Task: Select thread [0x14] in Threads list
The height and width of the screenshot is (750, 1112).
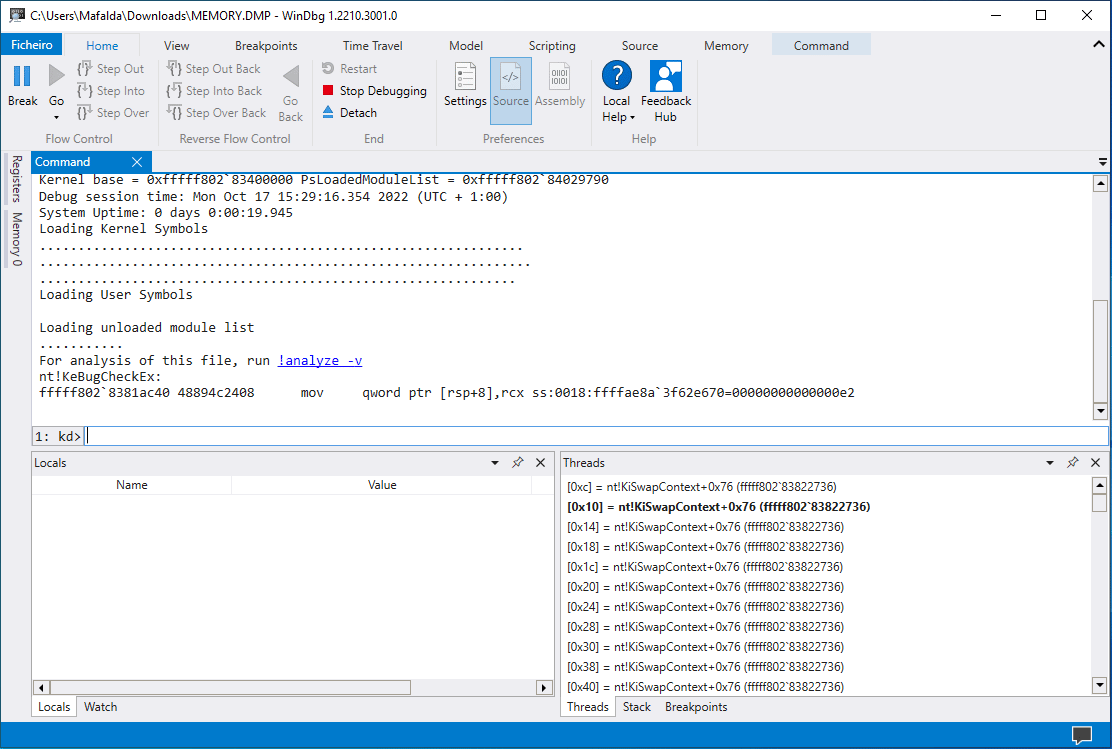Action: (705, 527)
